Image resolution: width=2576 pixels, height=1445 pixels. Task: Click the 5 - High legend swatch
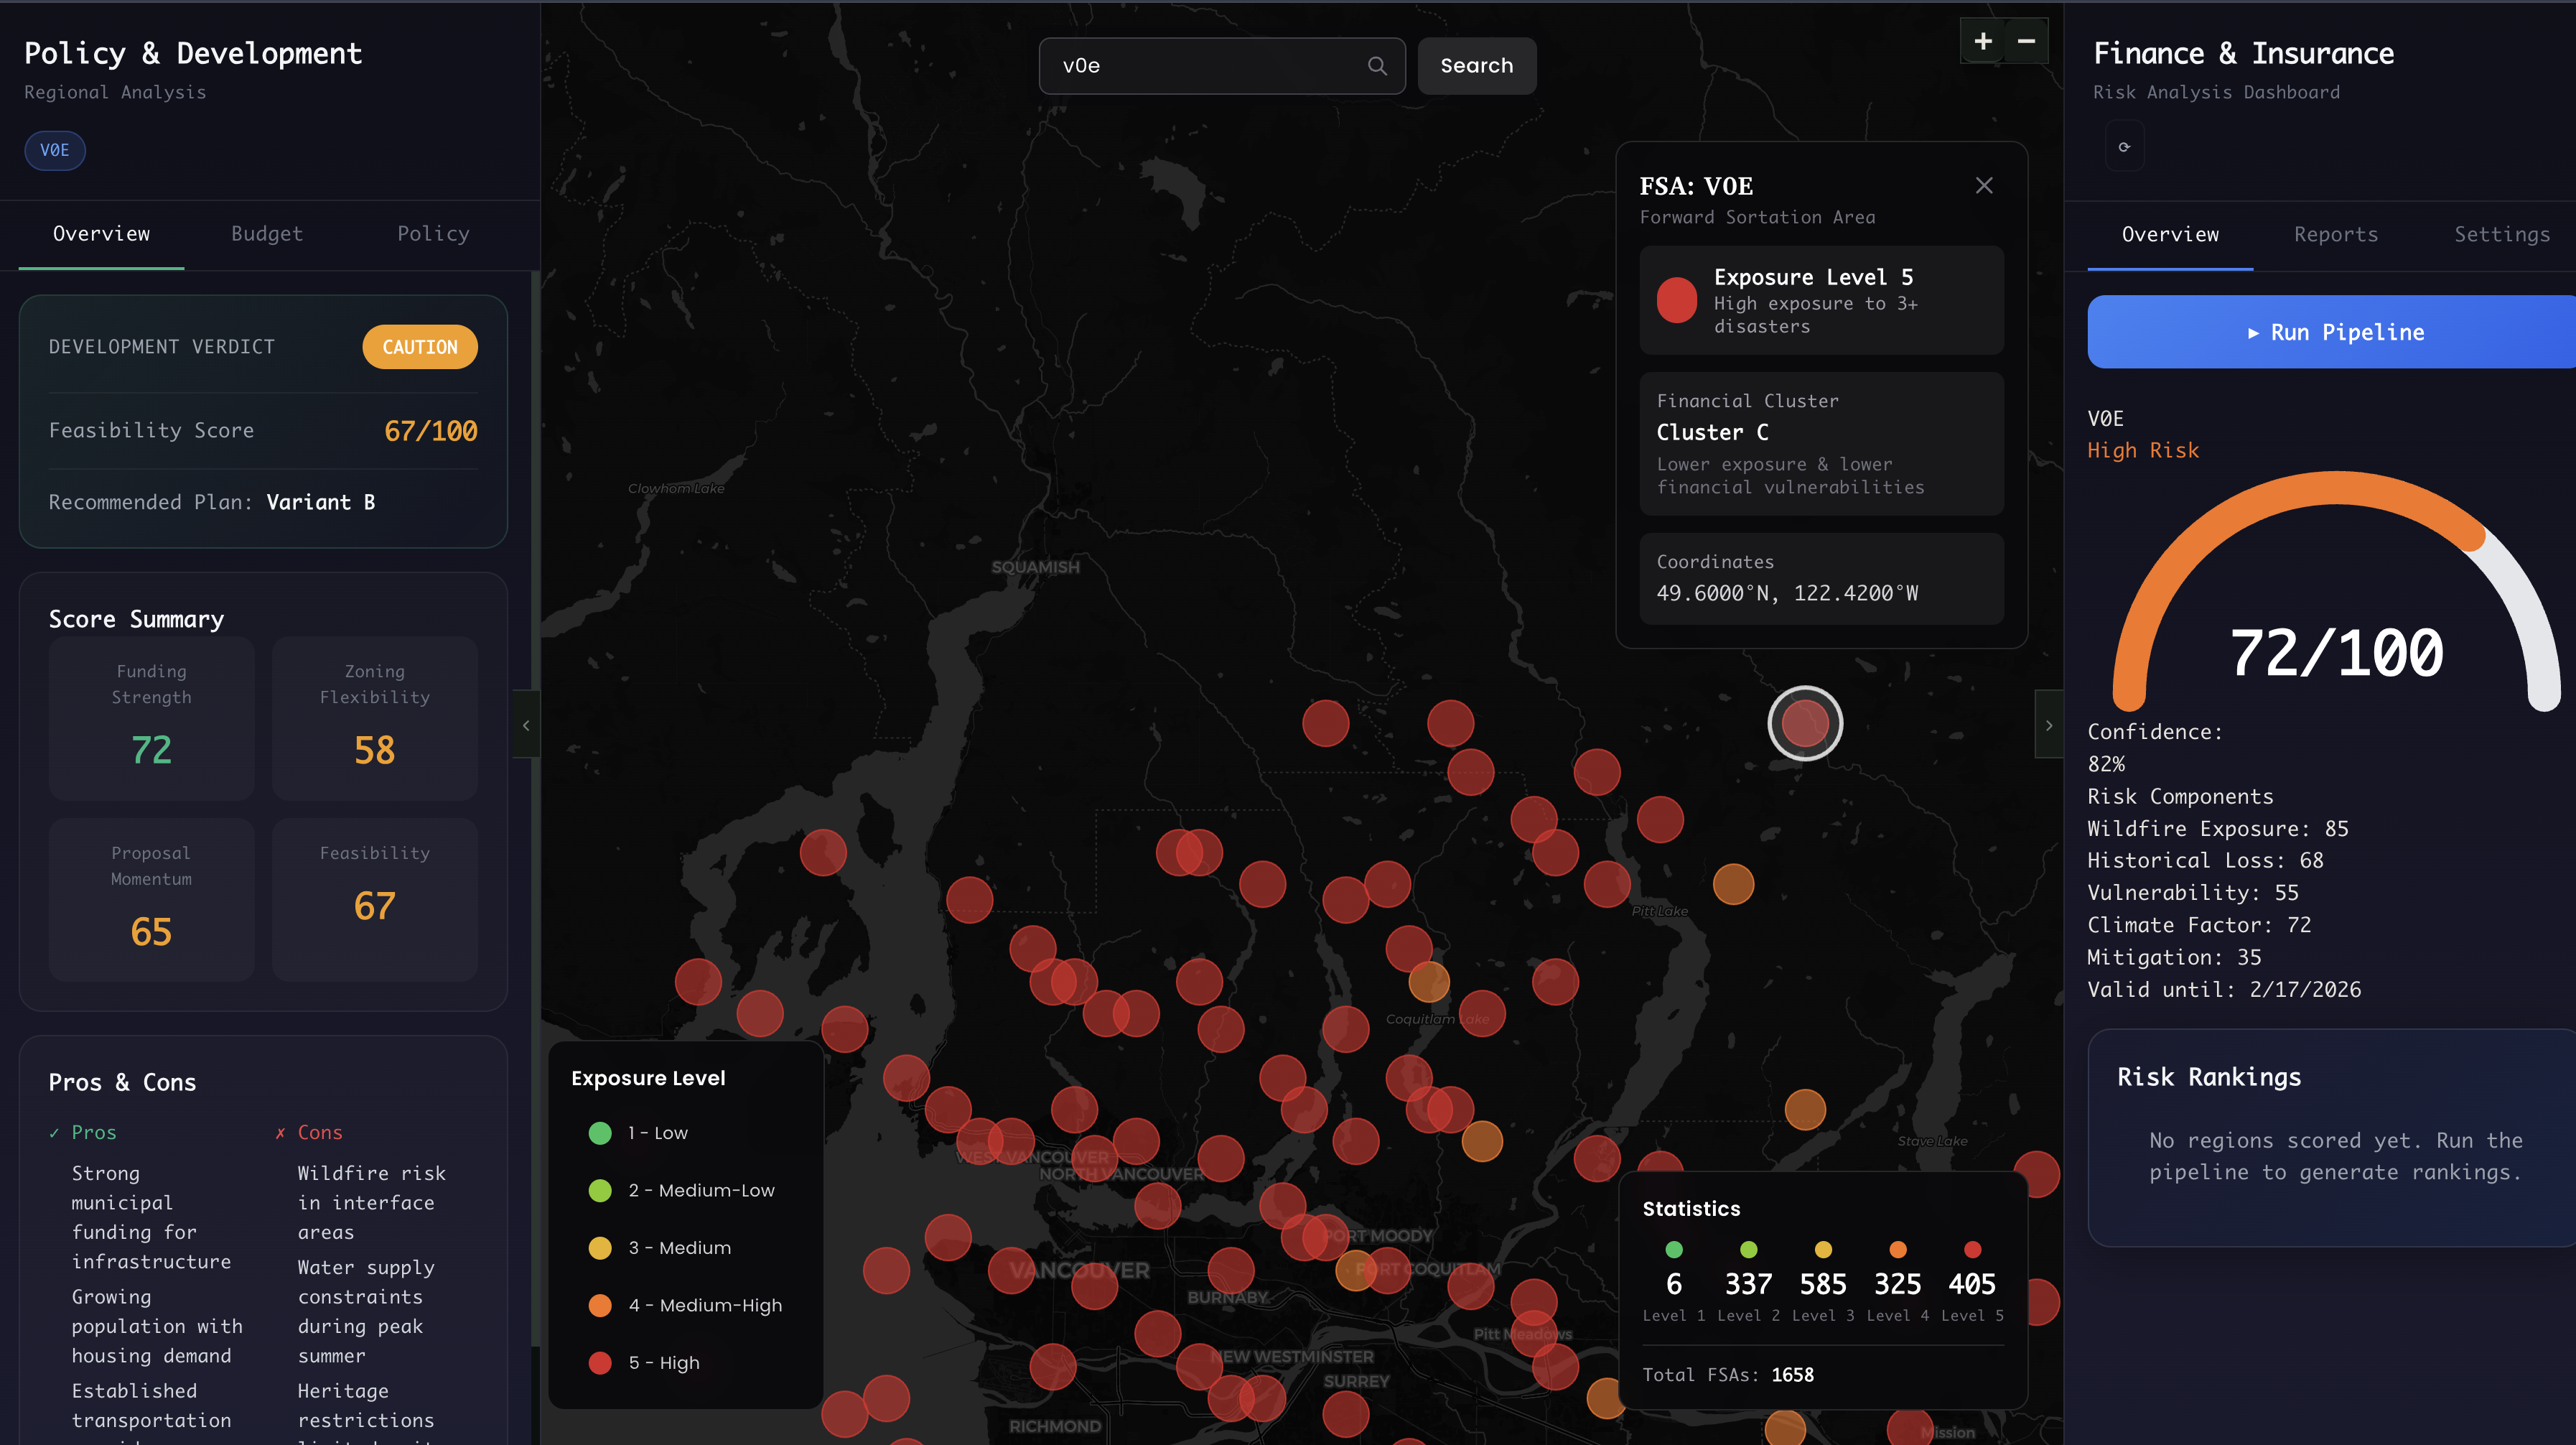(600, 1363)
